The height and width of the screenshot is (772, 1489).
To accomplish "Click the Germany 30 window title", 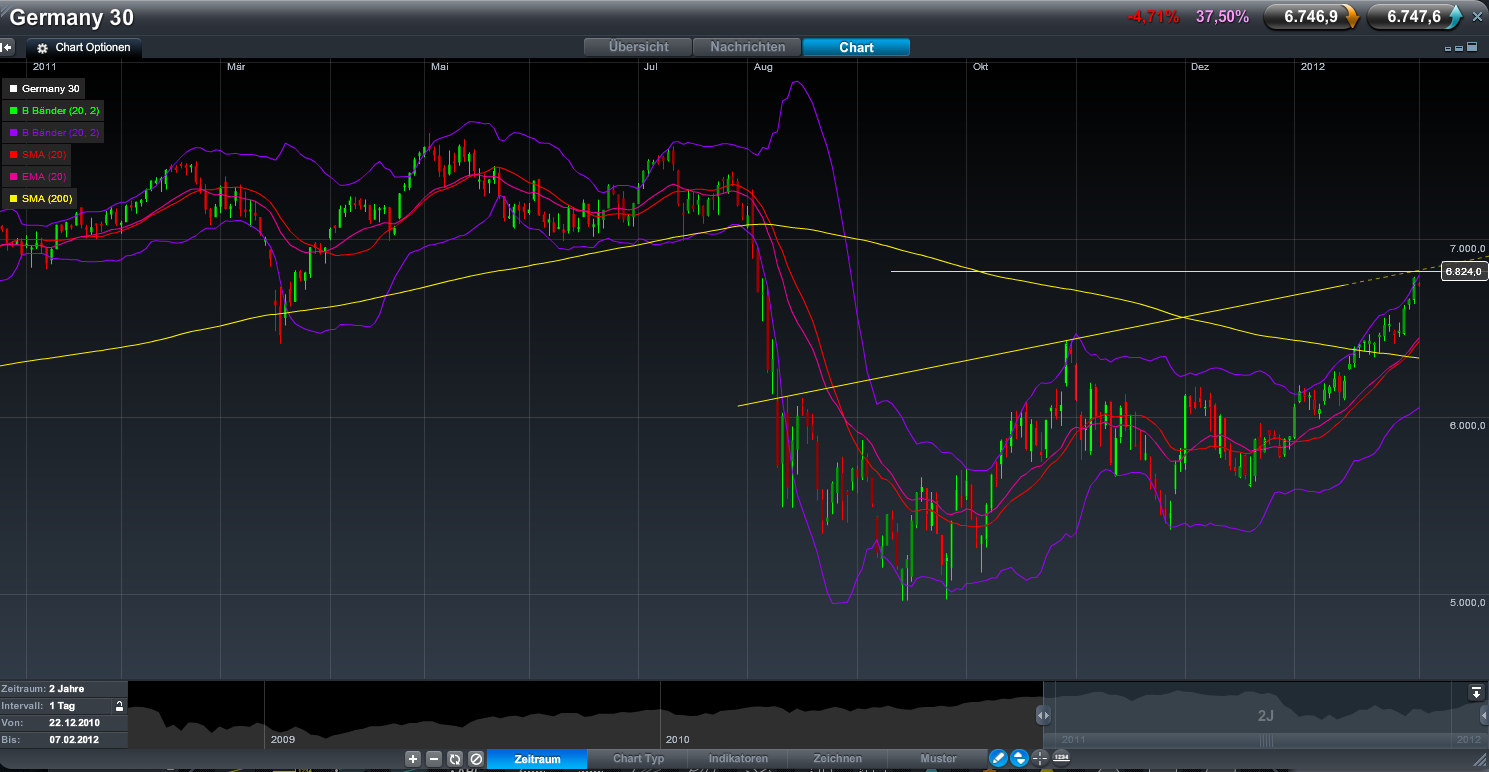I will [71, 17].
